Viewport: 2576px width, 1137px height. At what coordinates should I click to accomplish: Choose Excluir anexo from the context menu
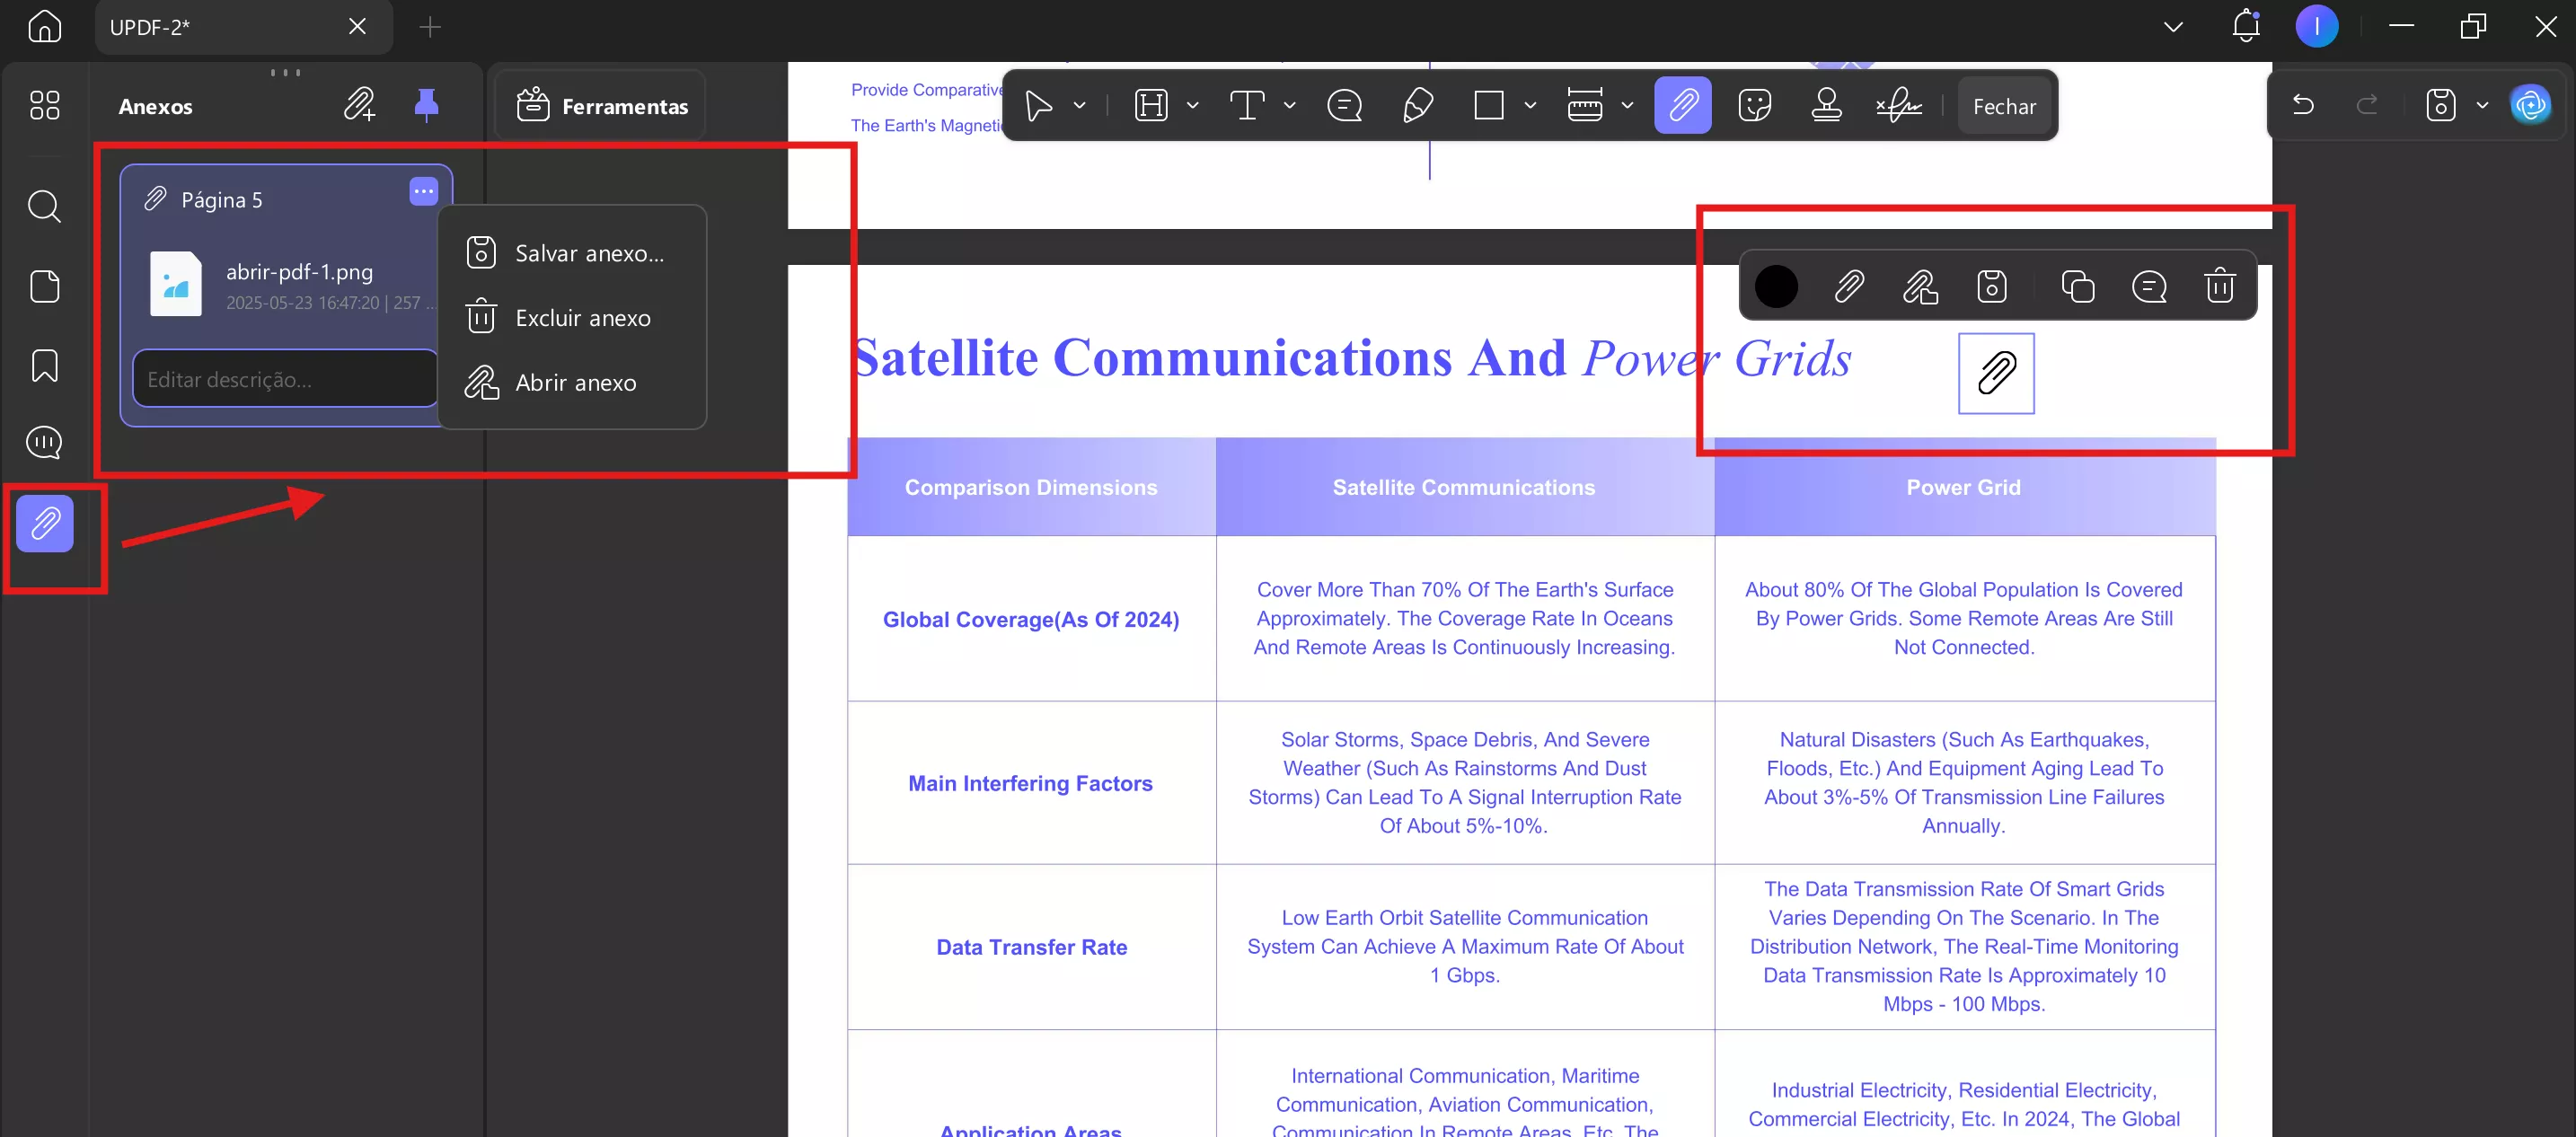(x=570, y=318)
